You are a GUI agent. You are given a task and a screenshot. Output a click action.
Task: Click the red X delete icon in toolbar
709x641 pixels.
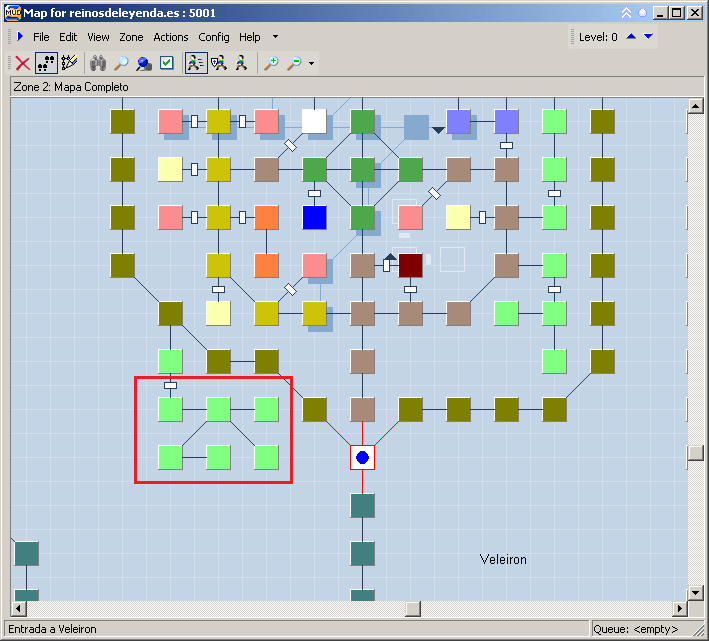tap(22, 63)
